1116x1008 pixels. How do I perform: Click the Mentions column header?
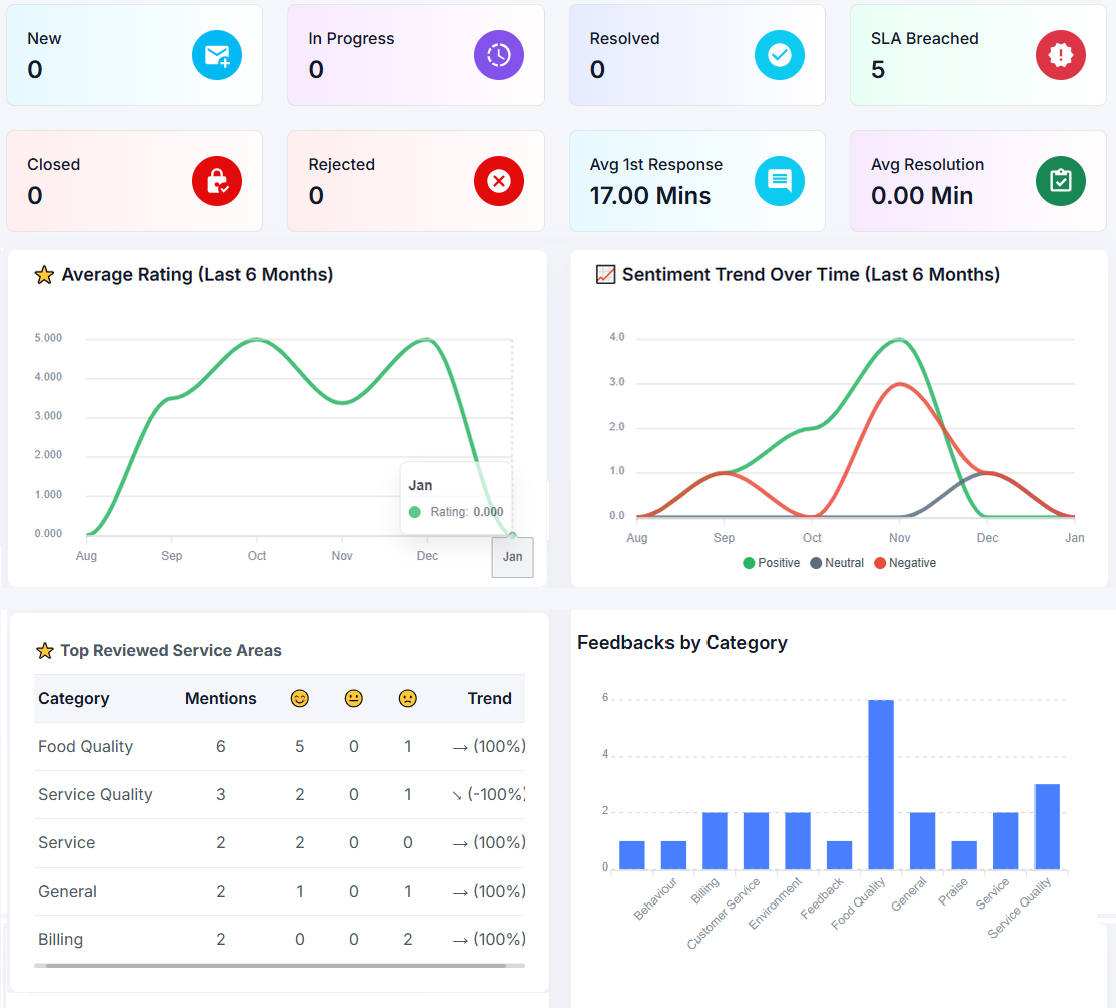220,698
